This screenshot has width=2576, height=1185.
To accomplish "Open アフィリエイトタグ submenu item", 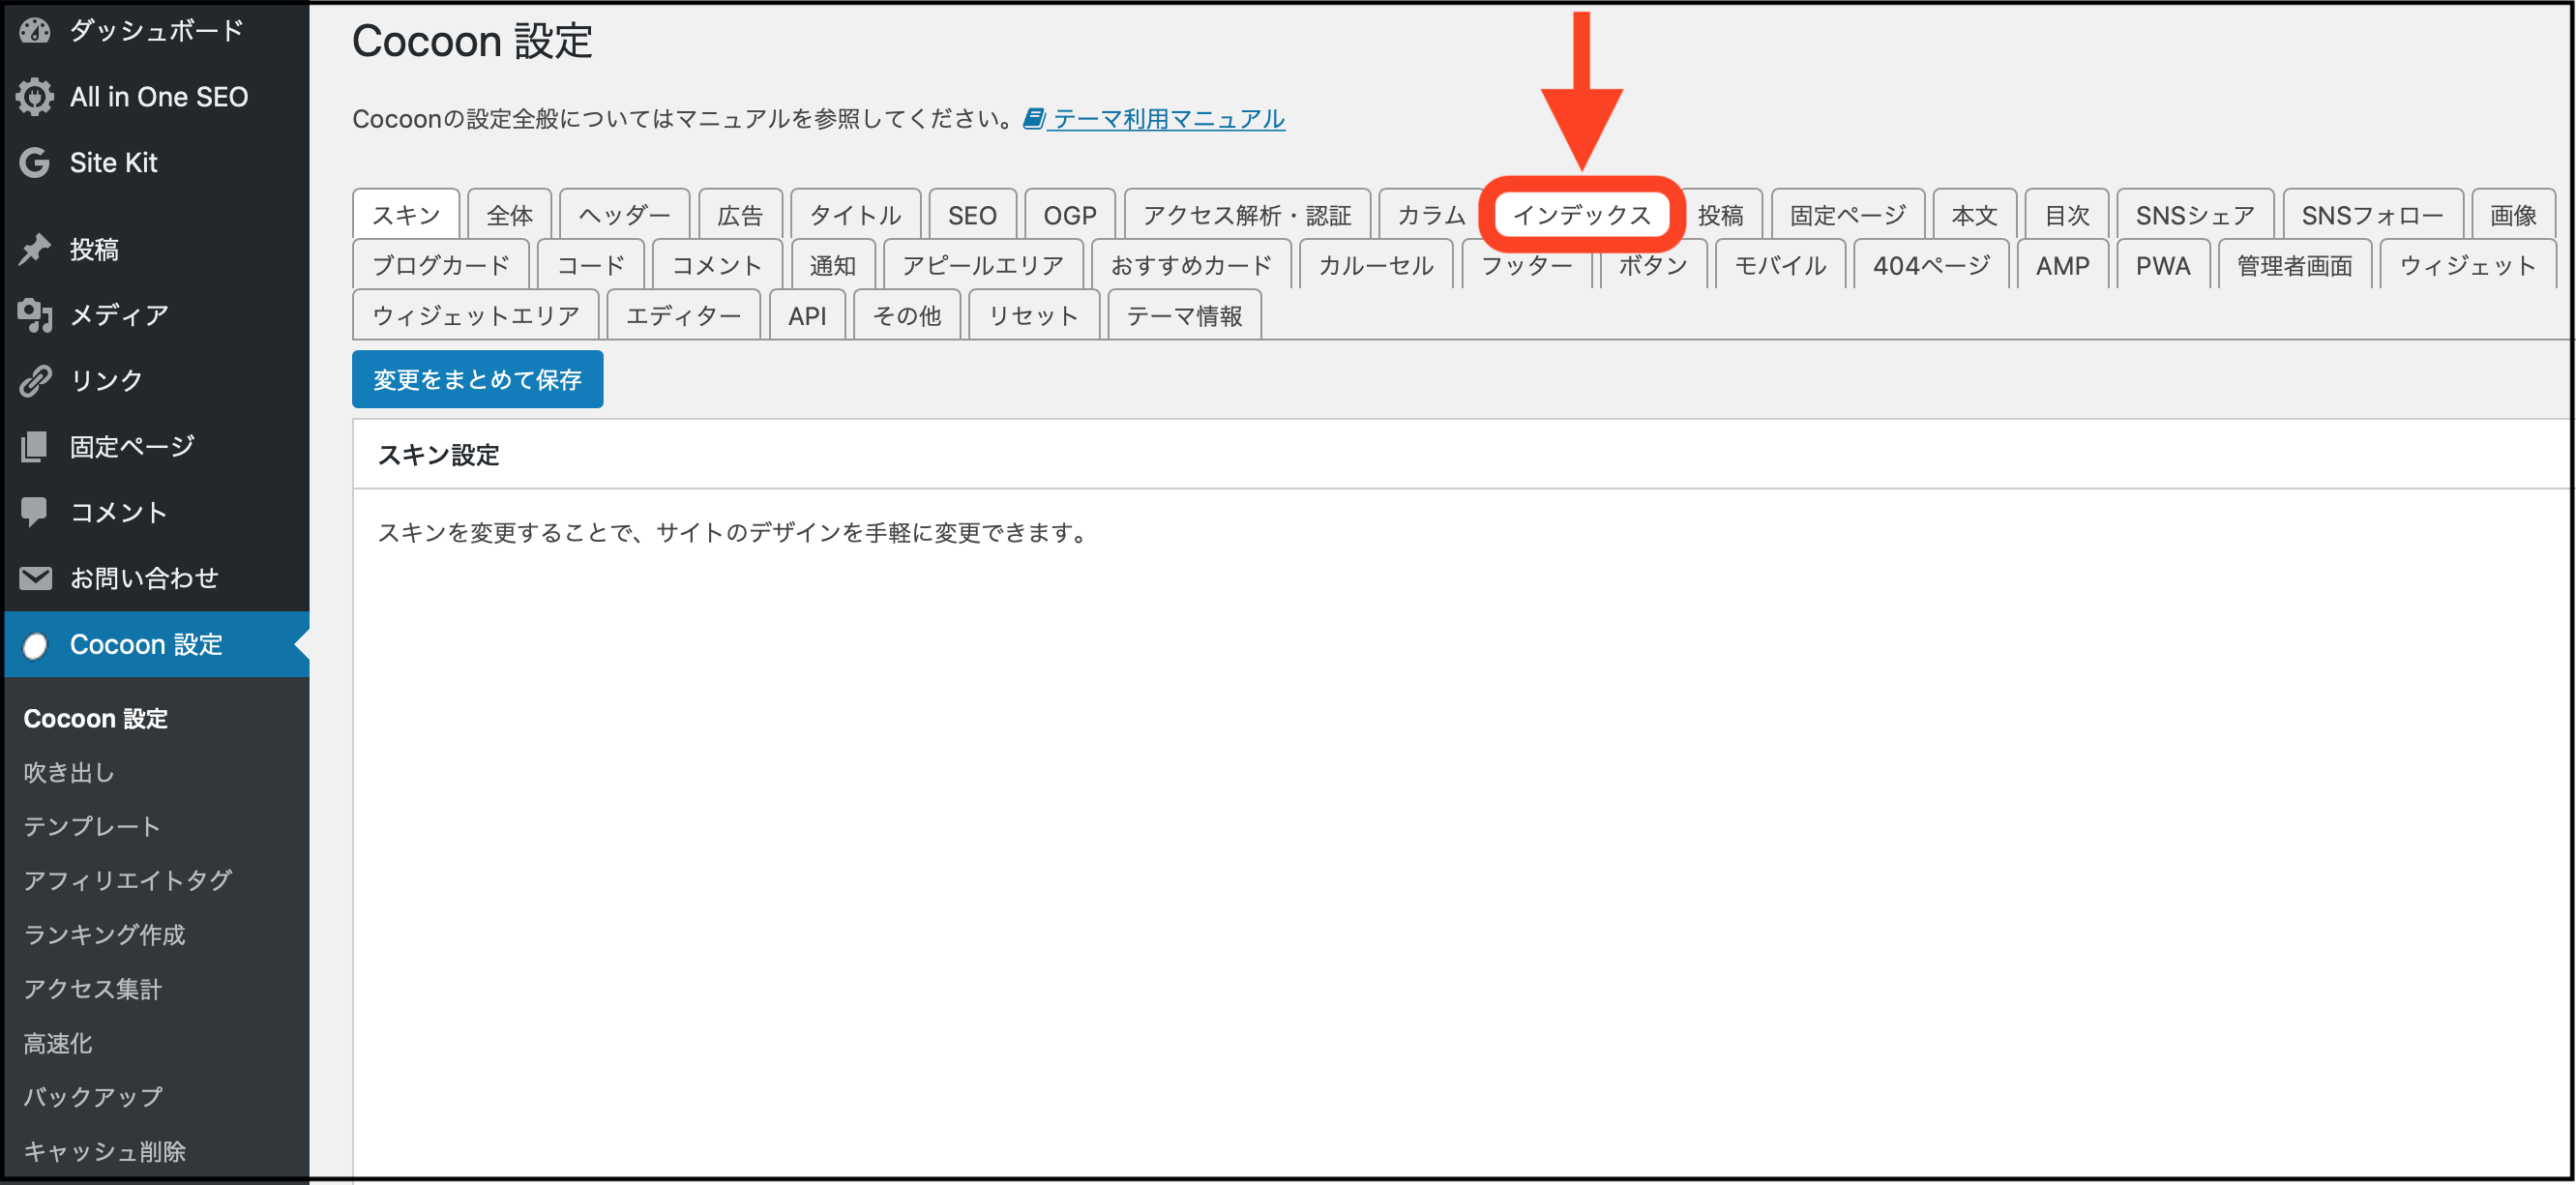I will click(127, 880).
